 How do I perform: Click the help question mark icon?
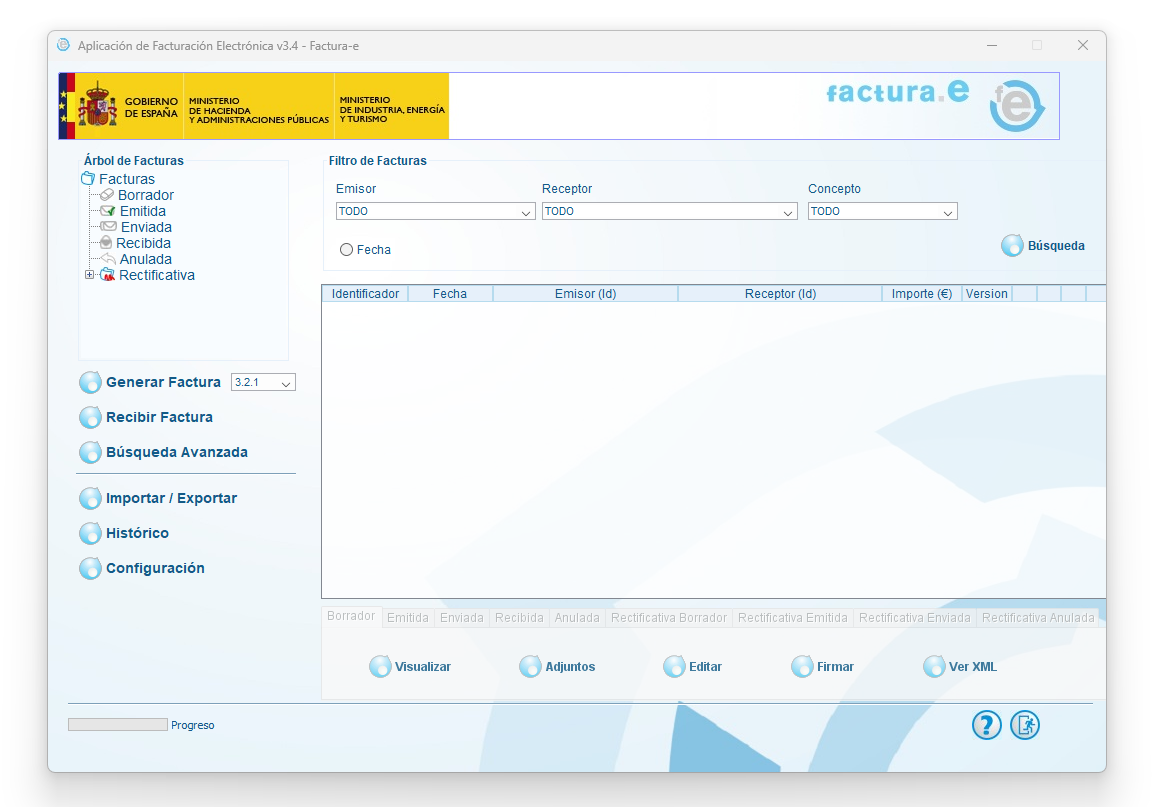coord(986,726)
